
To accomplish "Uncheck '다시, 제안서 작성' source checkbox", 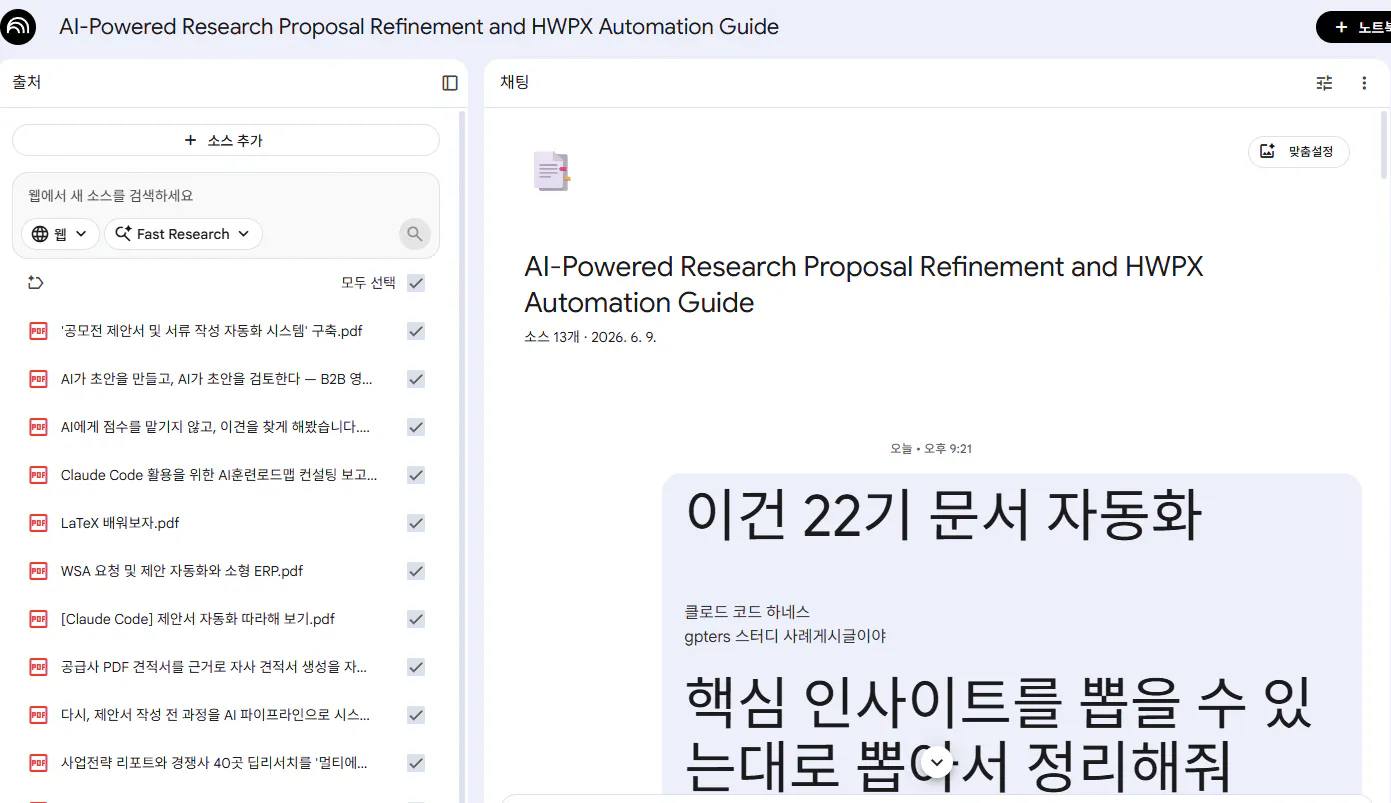I will point(416,715).
